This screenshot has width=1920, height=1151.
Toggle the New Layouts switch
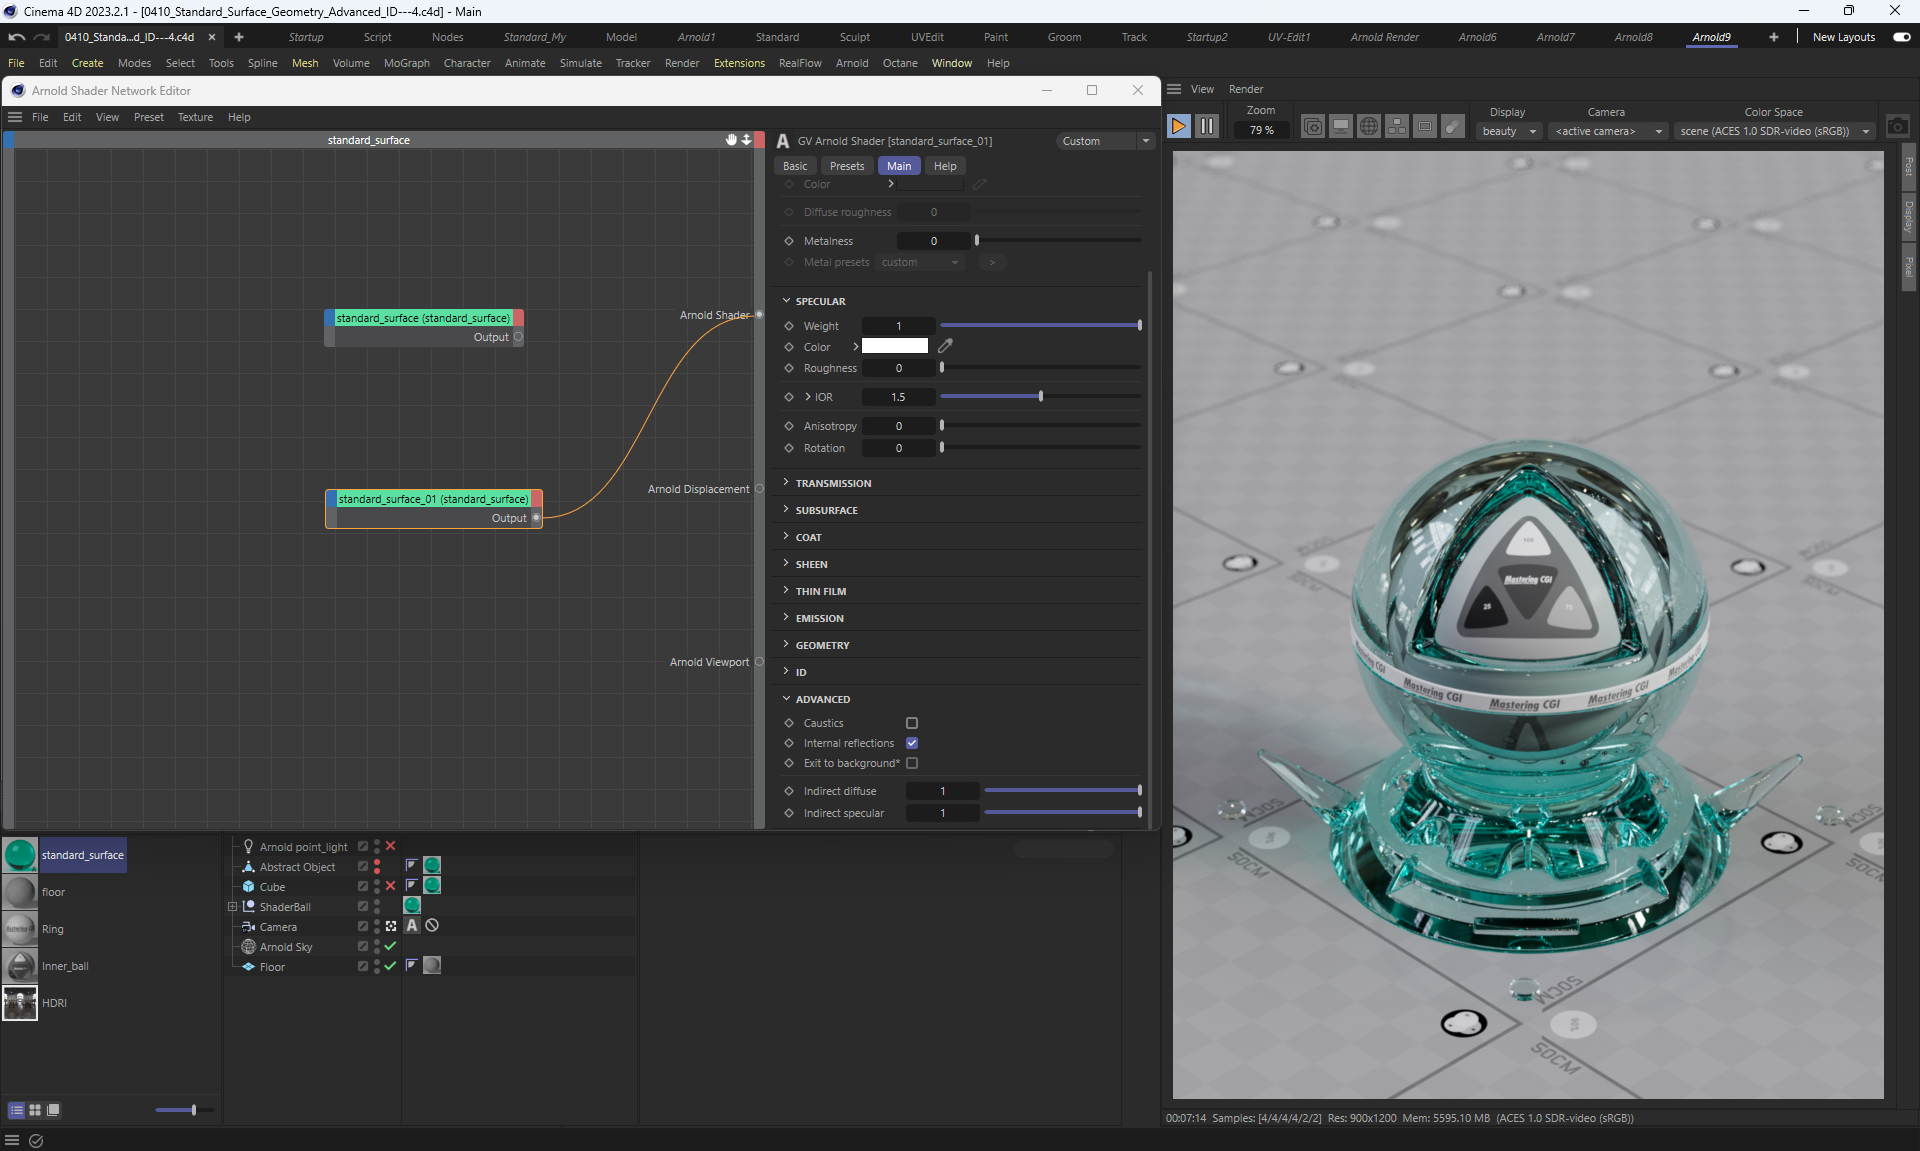(x=1901, y=37)
